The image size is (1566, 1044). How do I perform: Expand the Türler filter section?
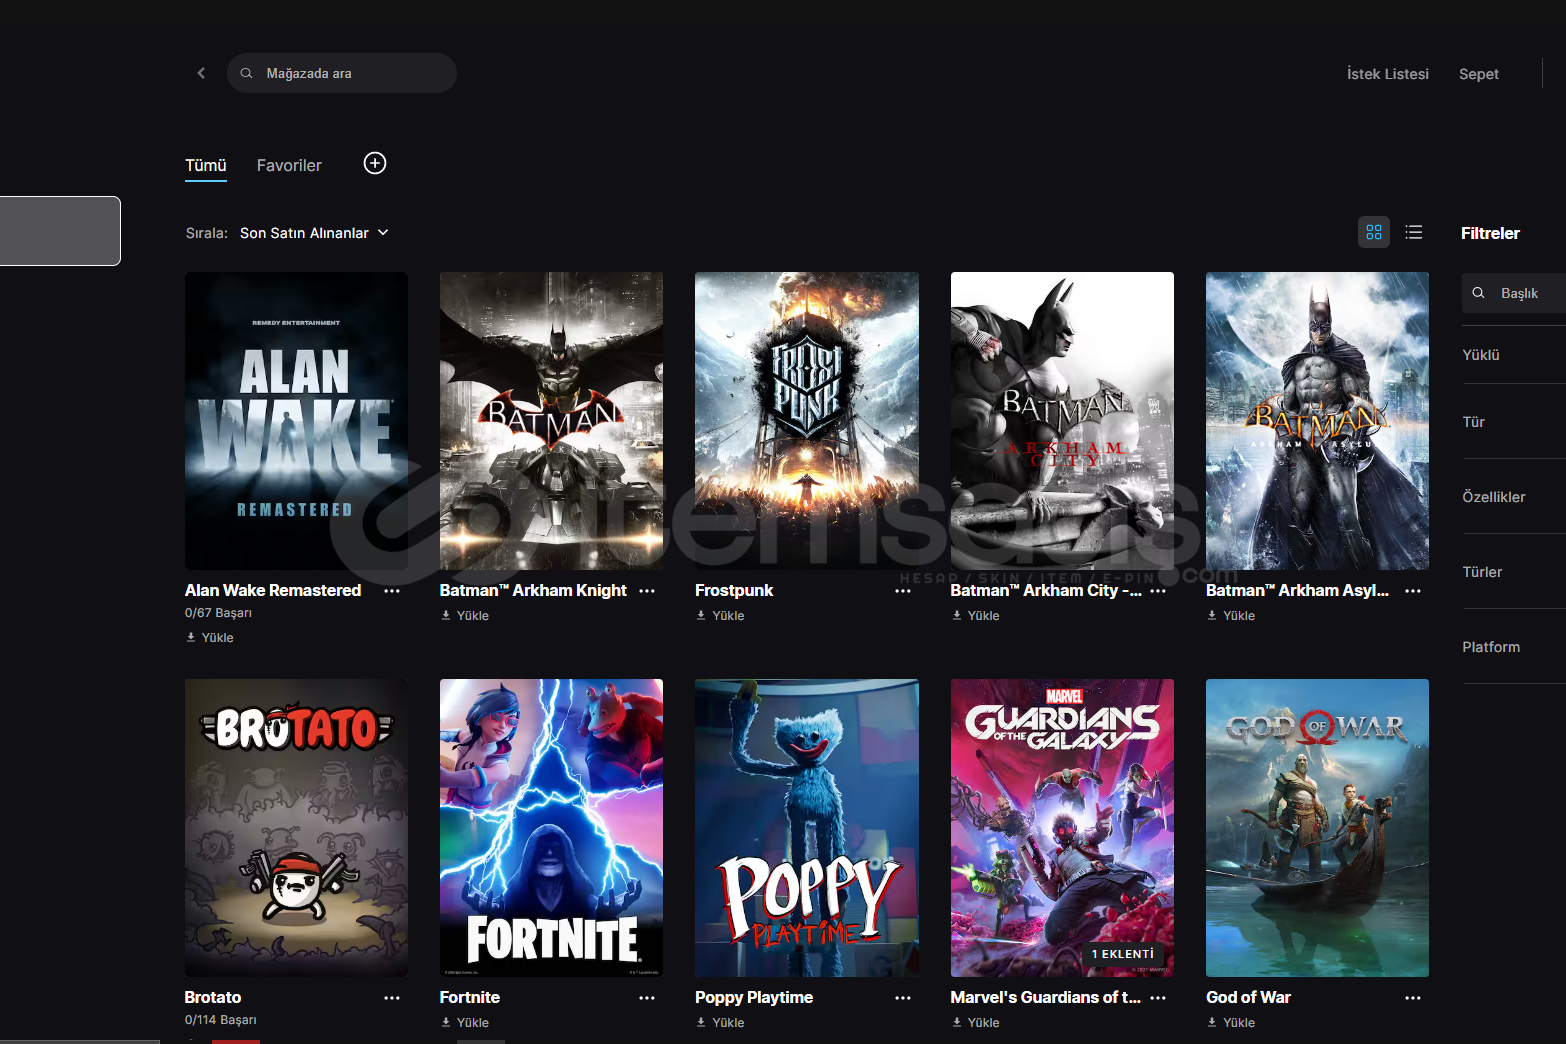pos(1513,572)
